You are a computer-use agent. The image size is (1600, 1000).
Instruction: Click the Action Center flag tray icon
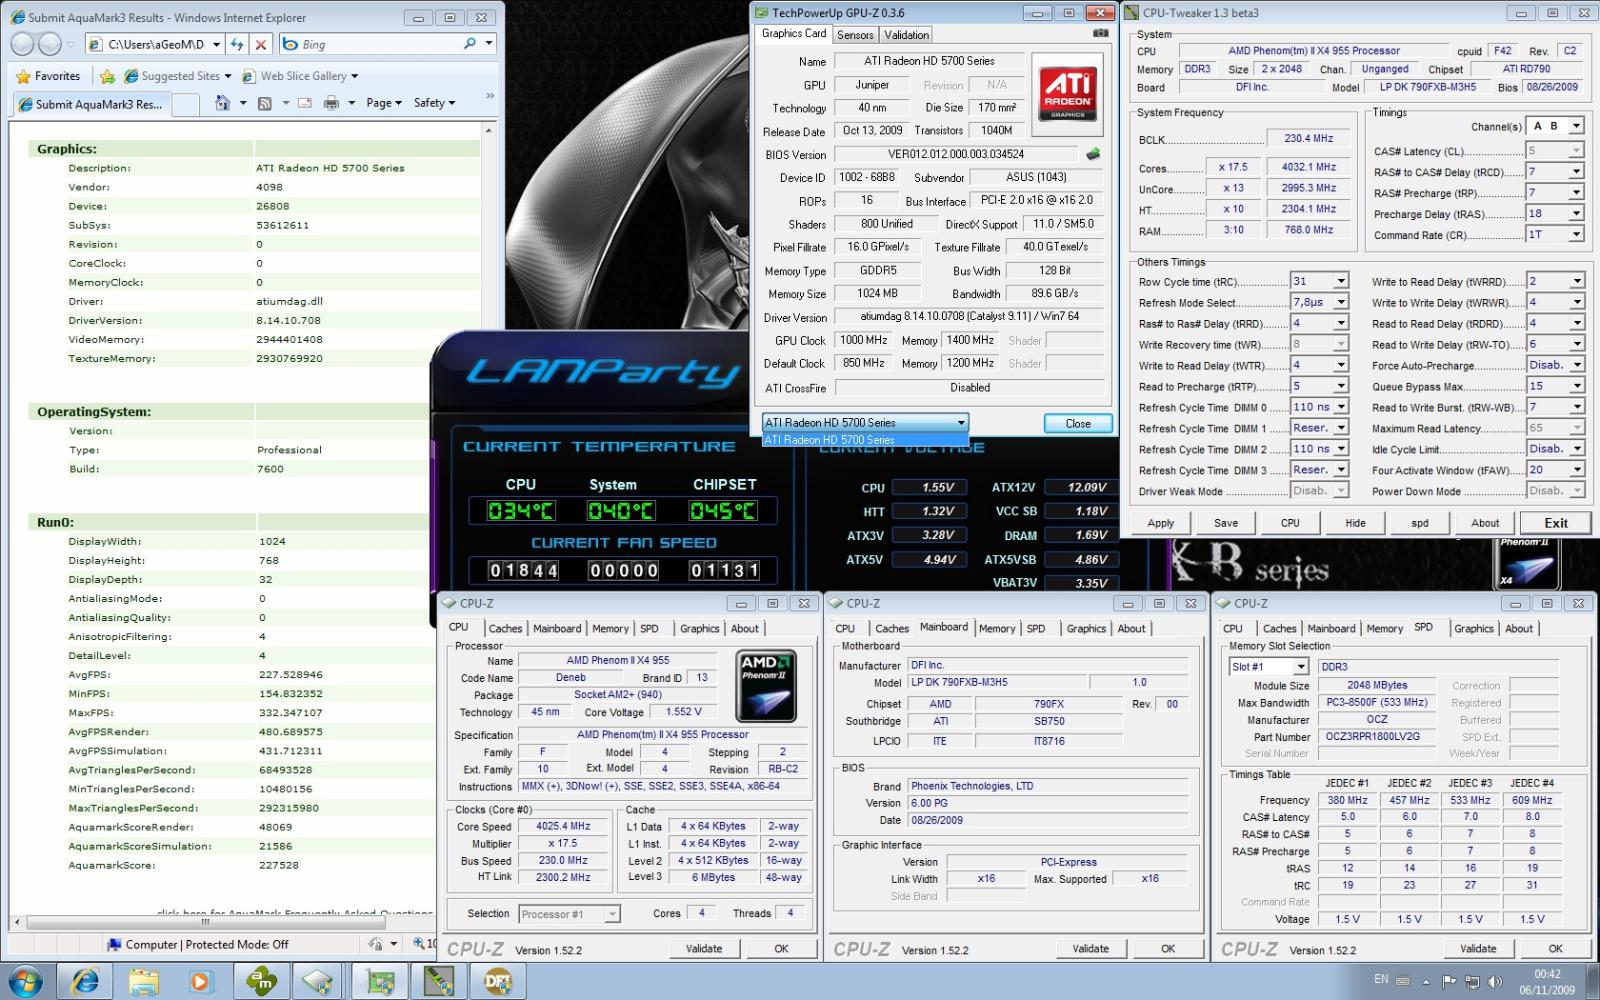pyautogui.click(x=1450, y=981)
